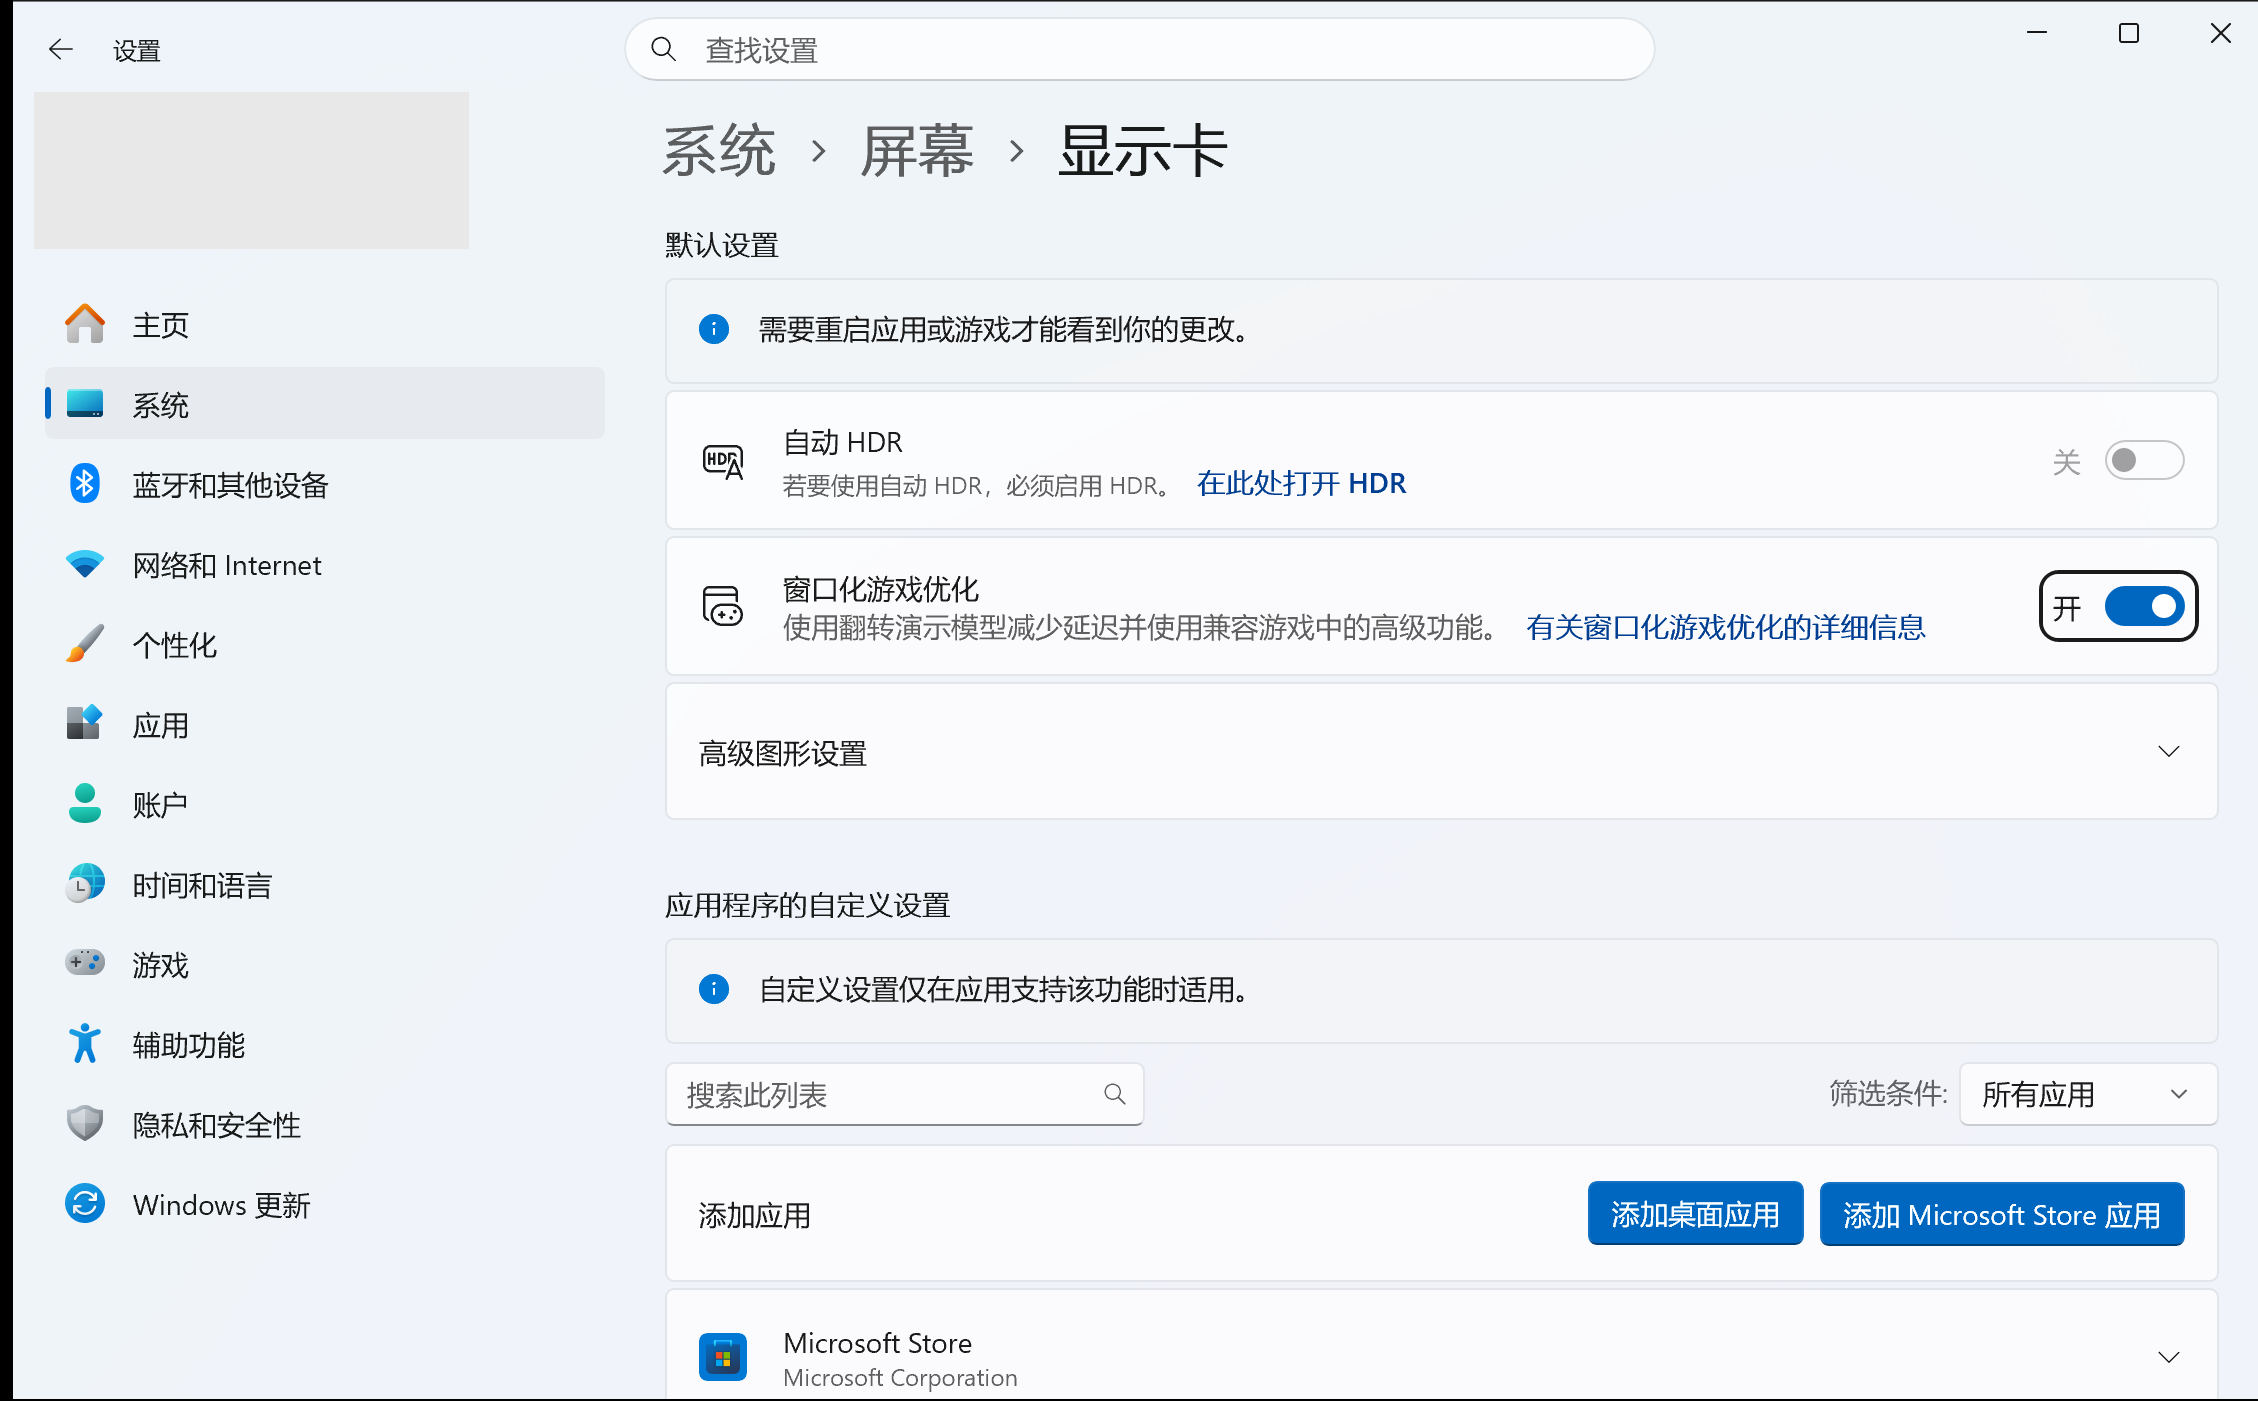Screen dimensions: 2258x1401
Task: Expand 高级图形设置 section
Action: click(x=1441, y=752)
